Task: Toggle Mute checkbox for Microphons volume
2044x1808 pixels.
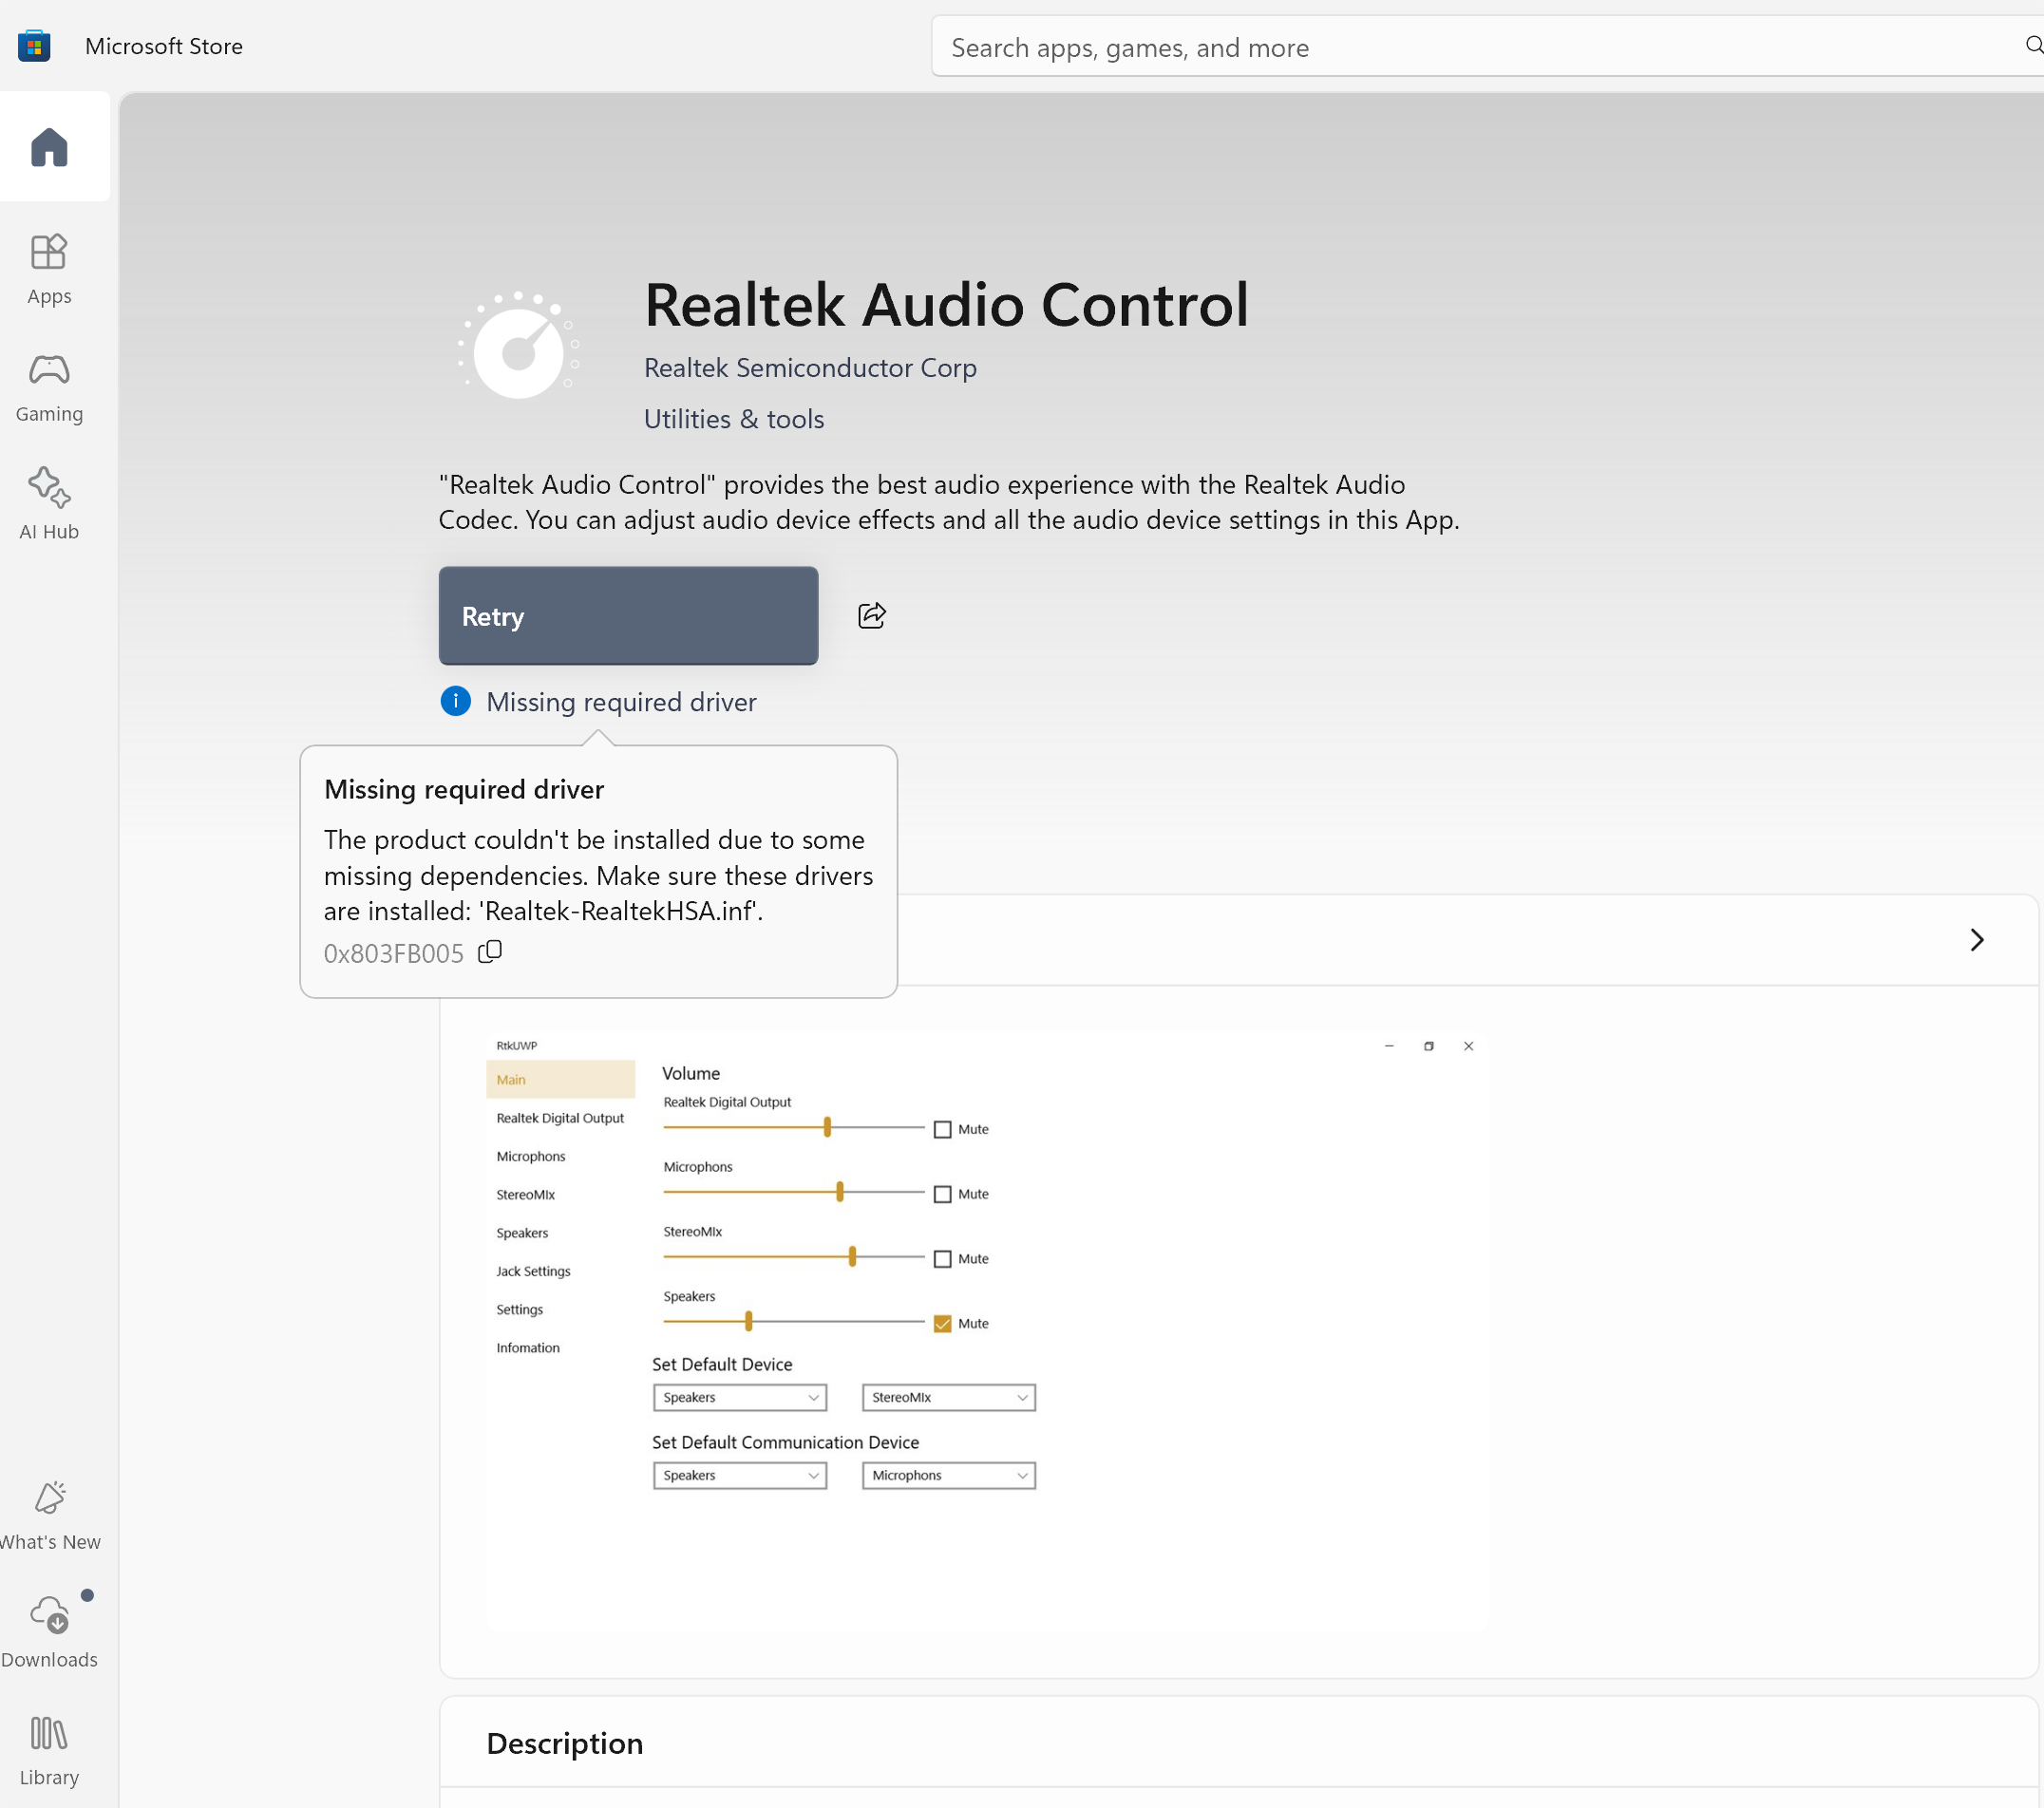Action: [942, 1194]
